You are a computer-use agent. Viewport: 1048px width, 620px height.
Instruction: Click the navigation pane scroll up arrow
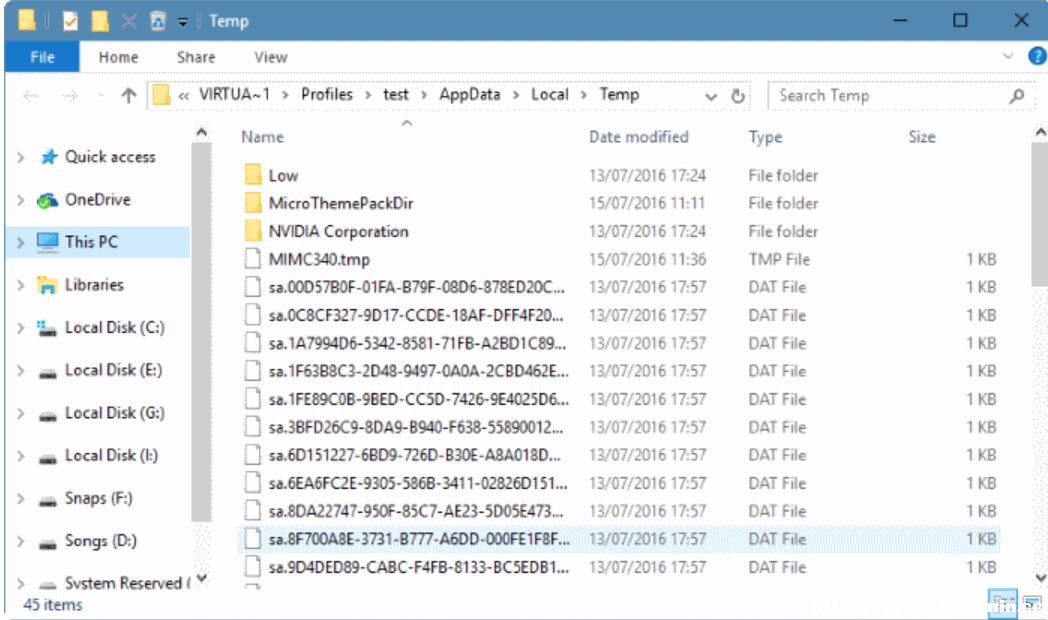[201, 133]
